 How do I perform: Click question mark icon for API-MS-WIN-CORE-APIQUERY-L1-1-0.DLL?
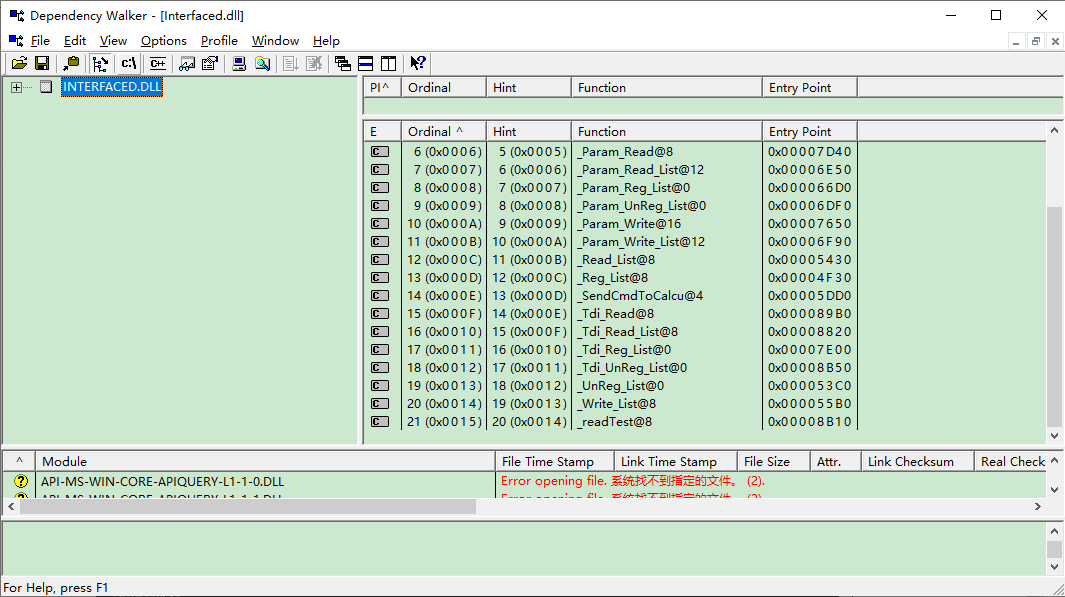21,481
